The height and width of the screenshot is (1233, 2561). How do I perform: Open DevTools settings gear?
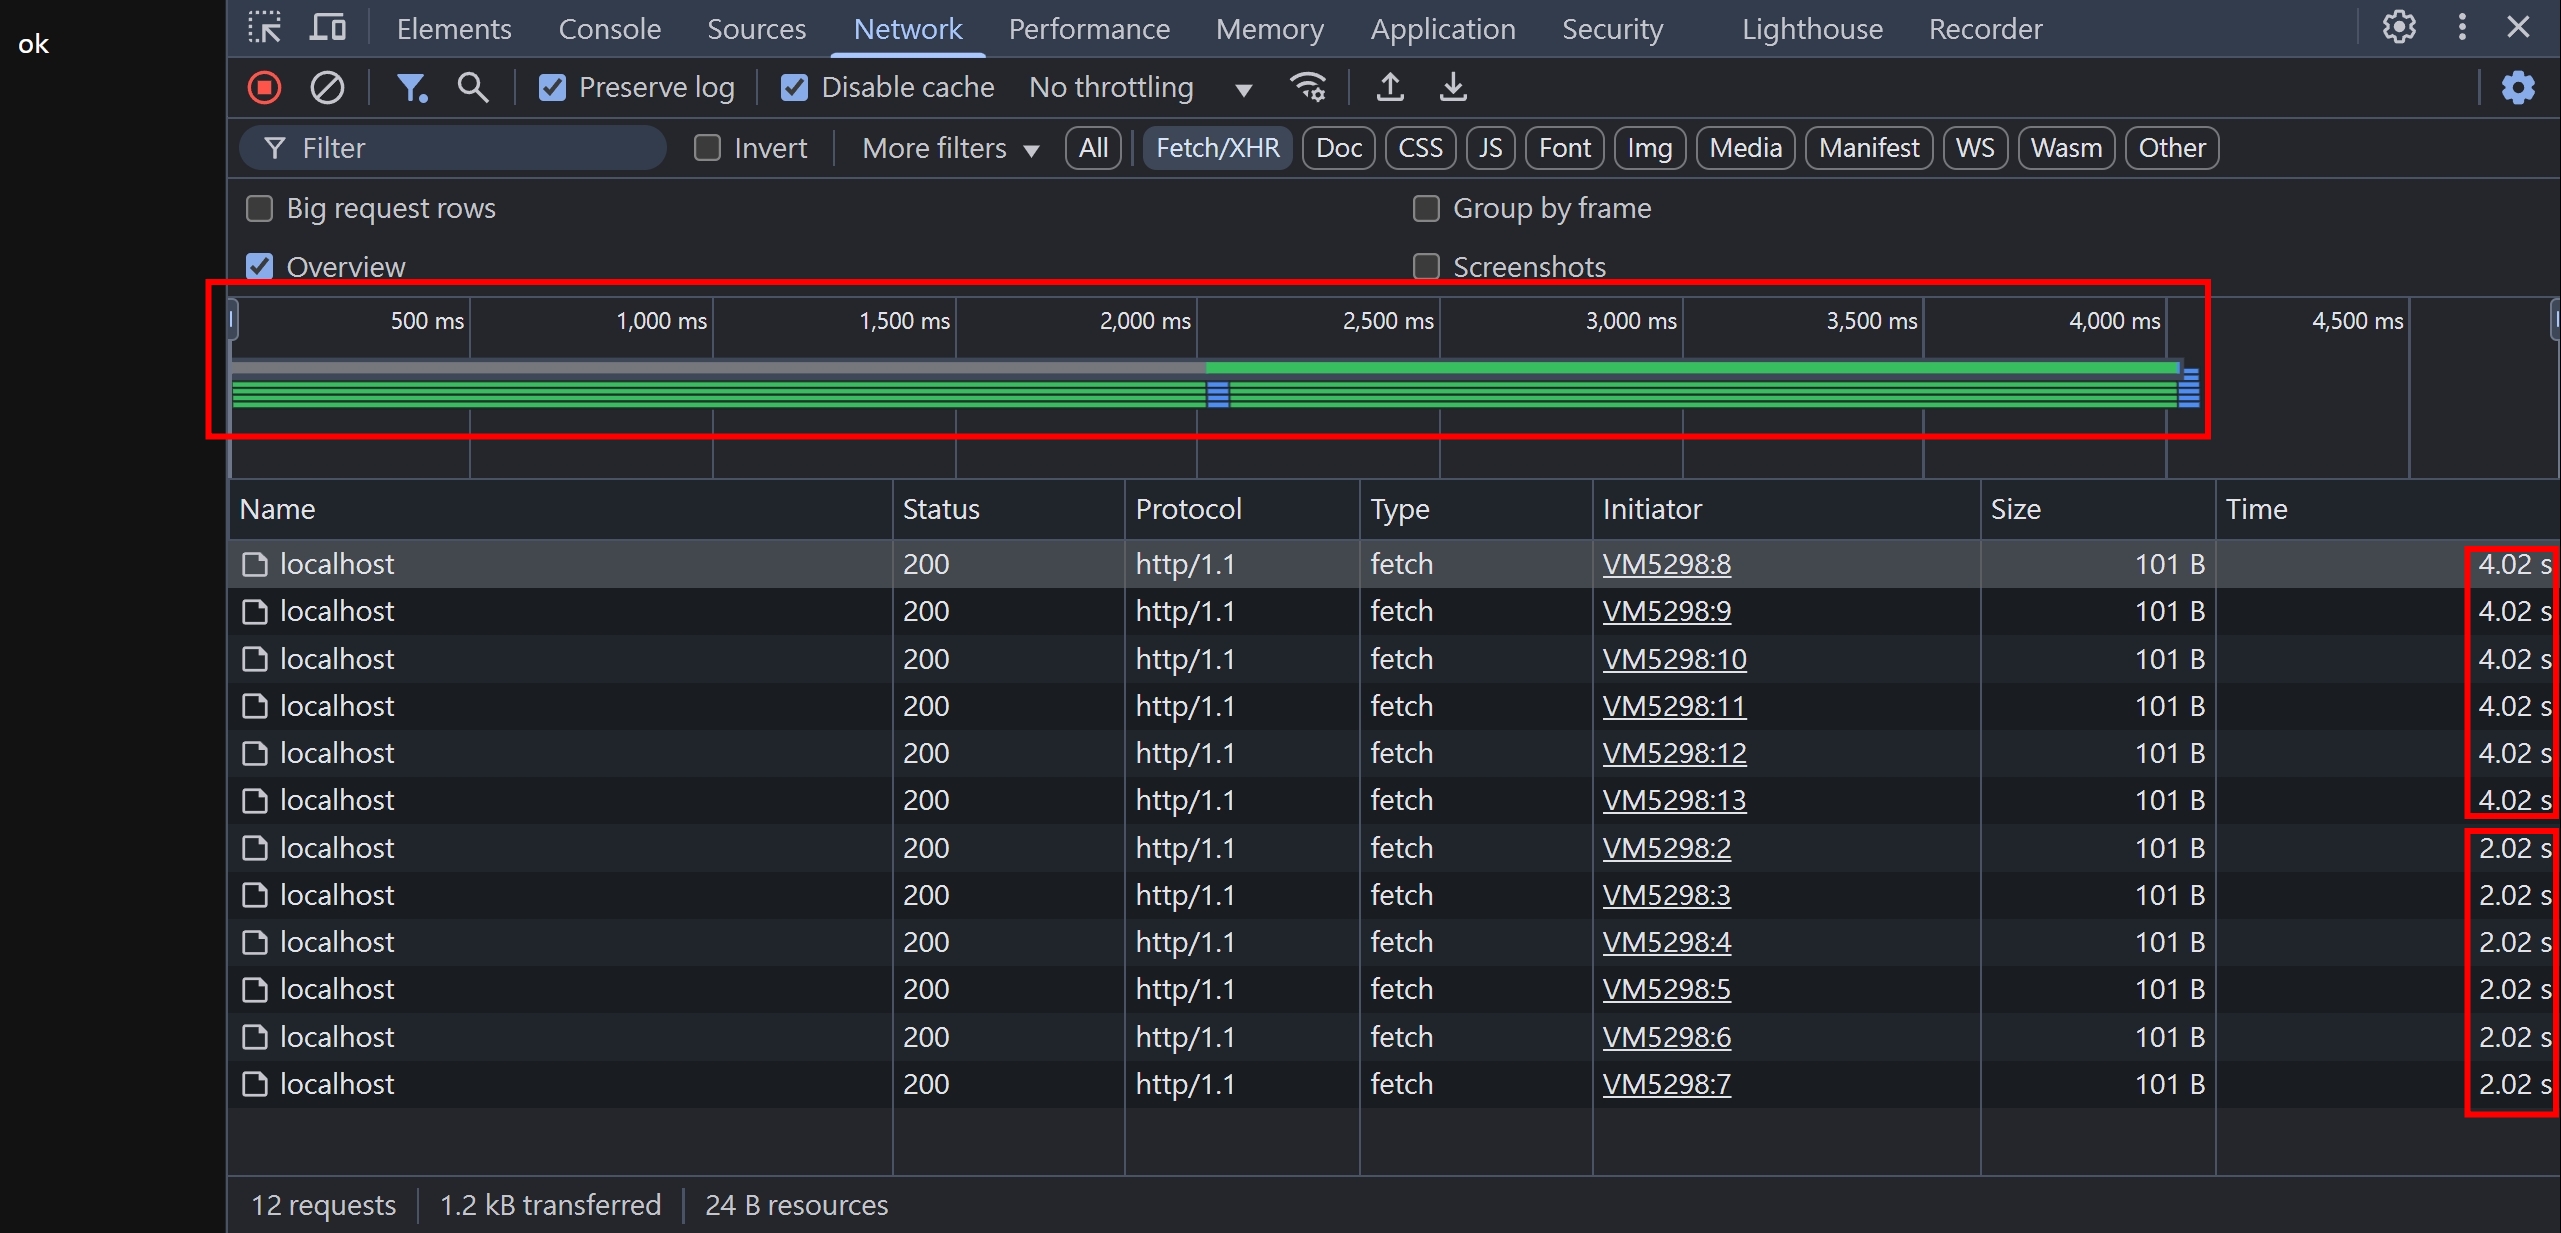click(2399, 27)
